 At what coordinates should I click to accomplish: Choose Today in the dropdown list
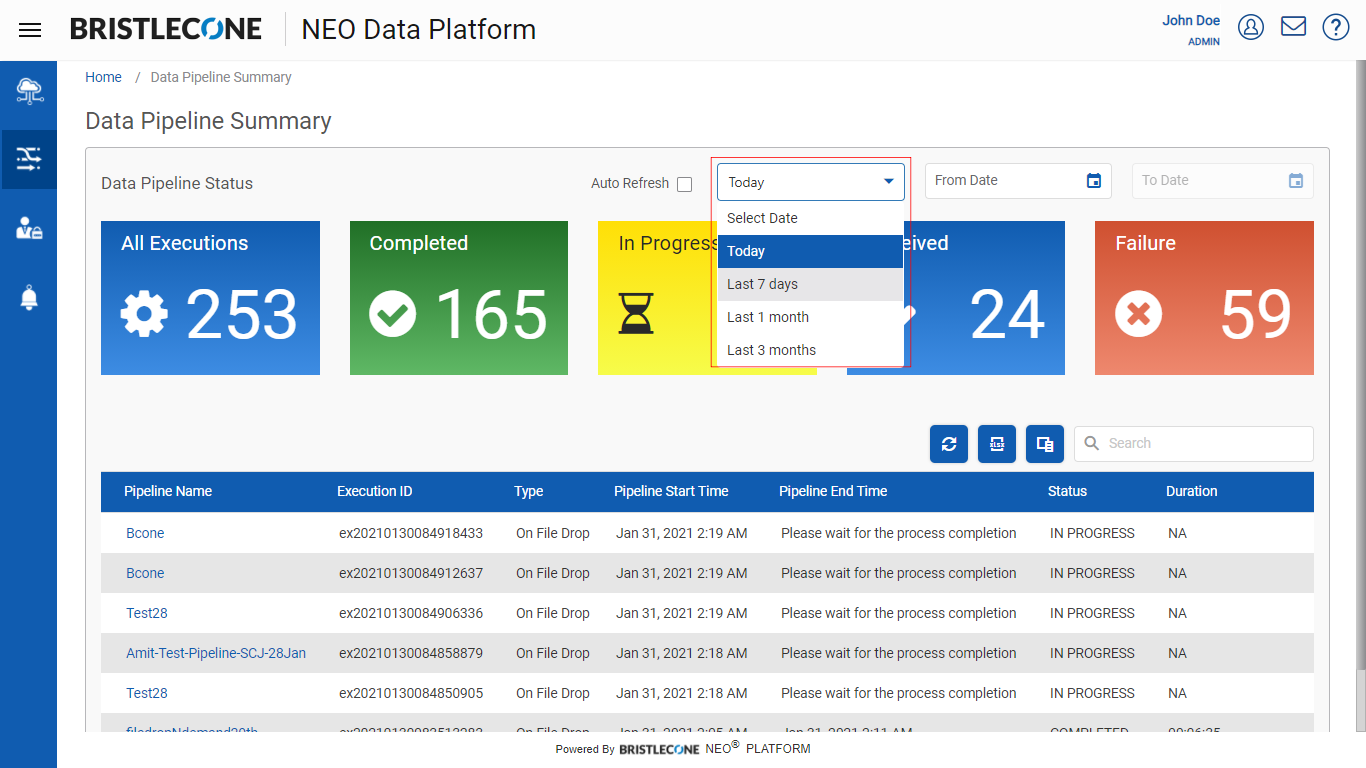(x=811, y=251)
